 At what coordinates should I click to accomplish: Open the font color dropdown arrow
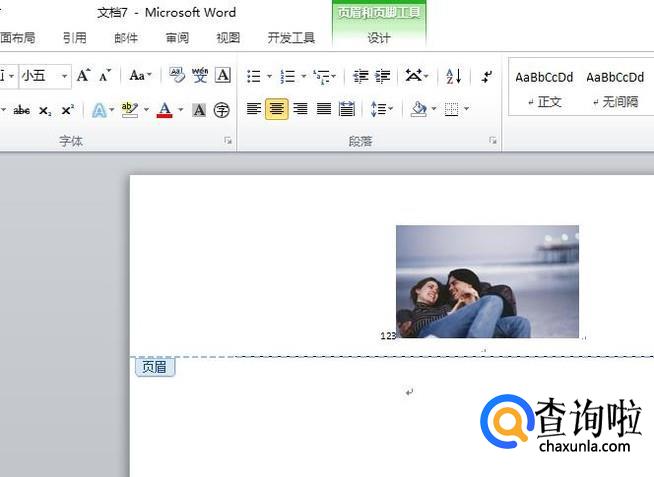[x=181, y=110]
